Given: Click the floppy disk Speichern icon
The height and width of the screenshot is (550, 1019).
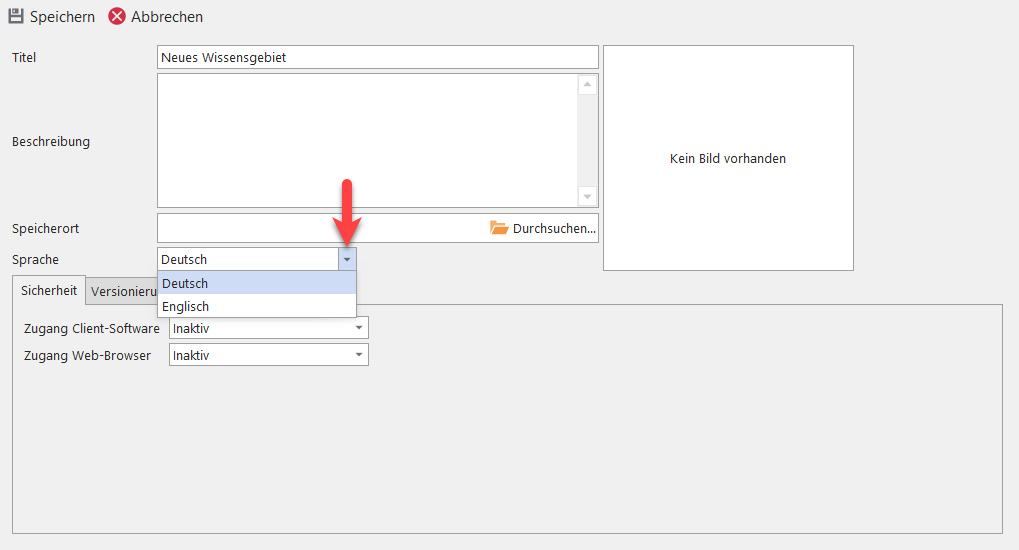Looking at the screenshot, I should point(16,17).
